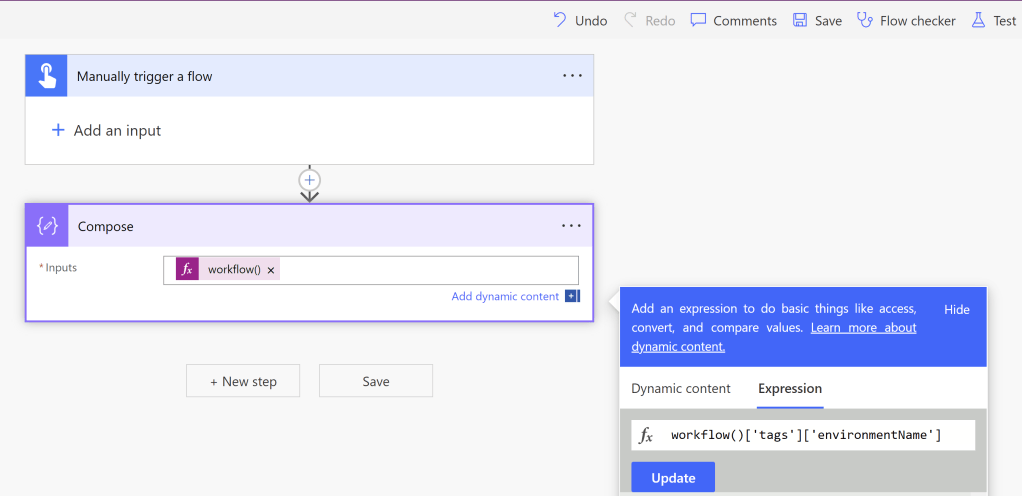Remove the workflow() expression token

[271, 270]
